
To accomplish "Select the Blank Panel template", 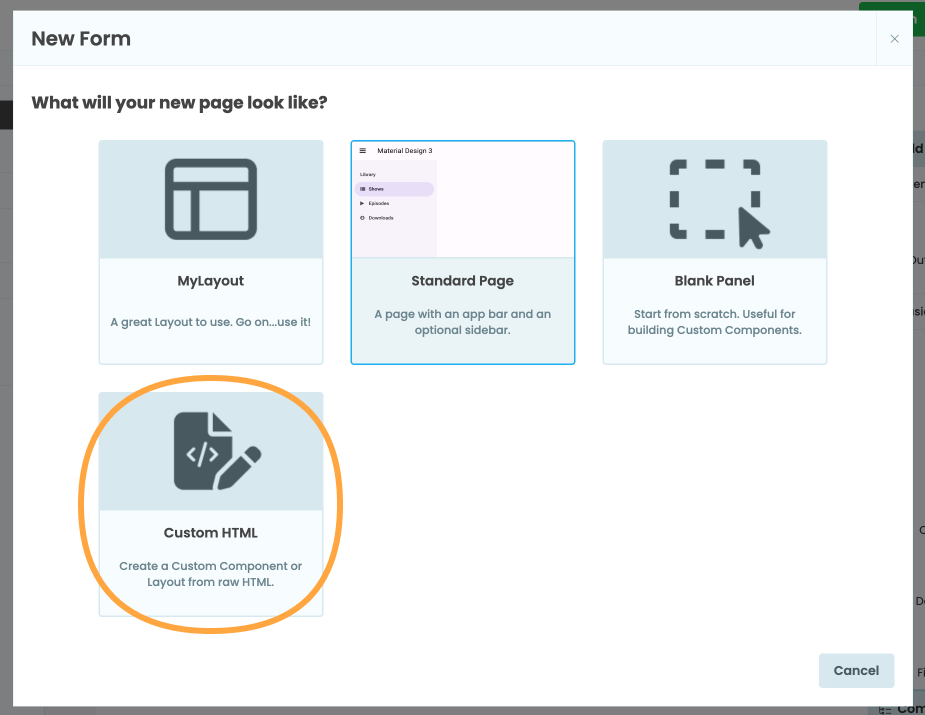I will (x=714, y=252).
